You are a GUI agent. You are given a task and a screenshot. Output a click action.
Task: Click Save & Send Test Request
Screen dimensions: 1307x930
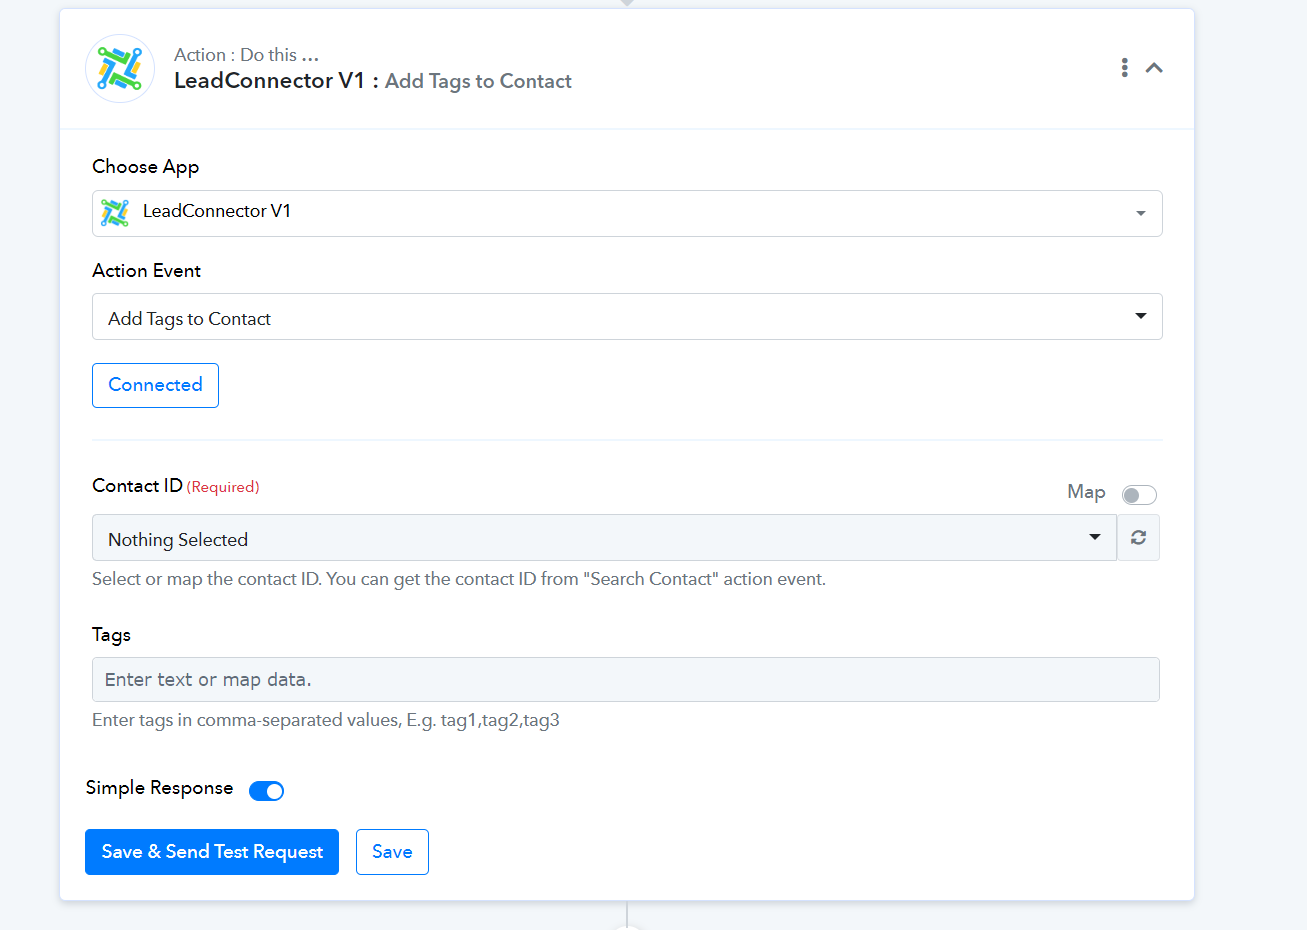pos(212,852)
